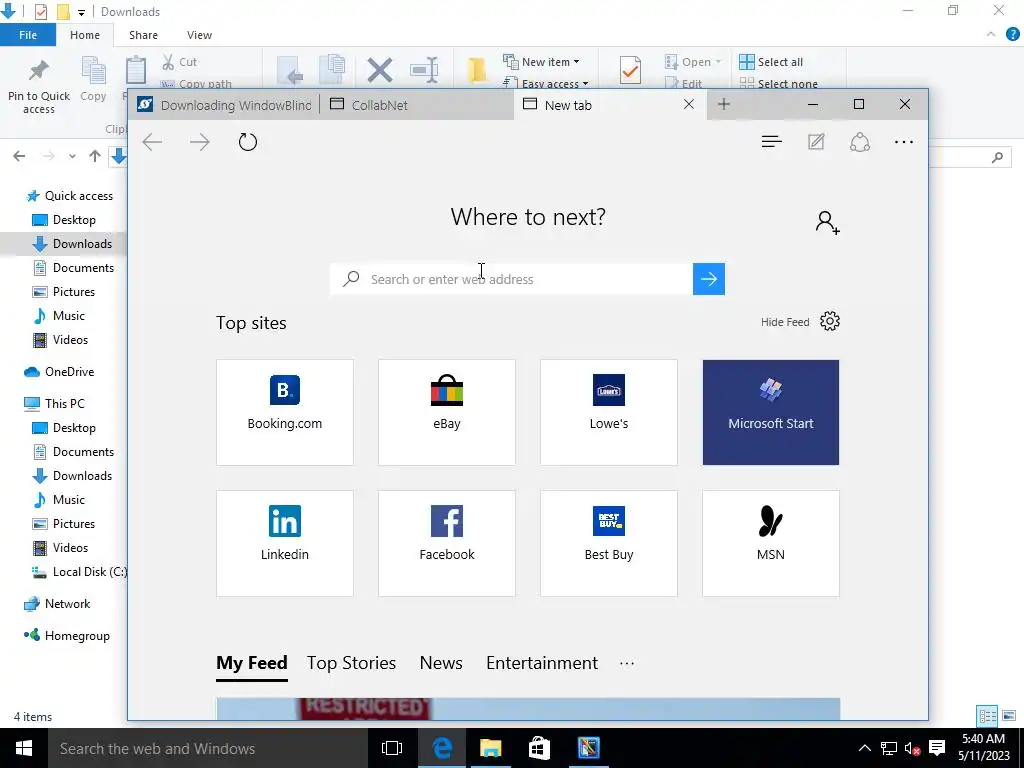Switch to Entertainment feed tab
The height and width of the screenshot is (768, 1024).
coord(542,664)
